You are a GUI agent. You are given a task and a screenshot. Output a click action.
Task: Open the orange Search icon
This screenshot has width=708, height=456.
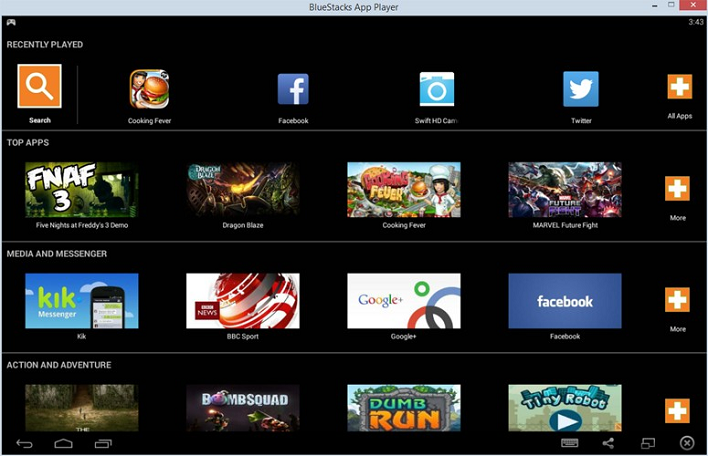[39, 86]
